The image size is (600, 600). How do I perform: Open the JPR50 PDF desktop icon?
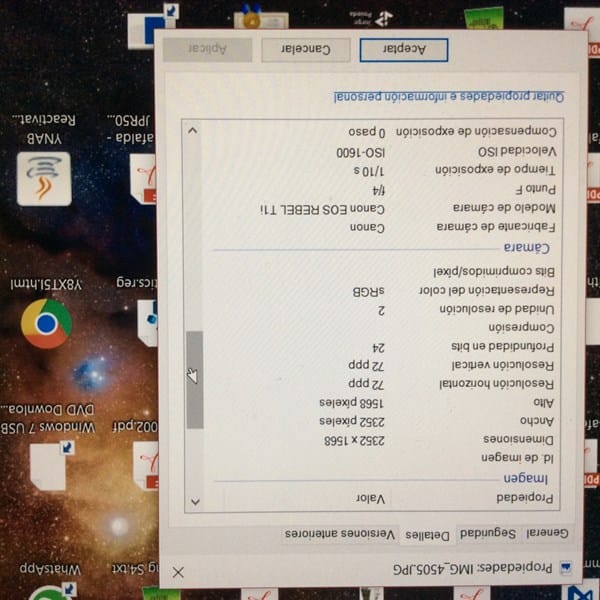tap(143, 179)
